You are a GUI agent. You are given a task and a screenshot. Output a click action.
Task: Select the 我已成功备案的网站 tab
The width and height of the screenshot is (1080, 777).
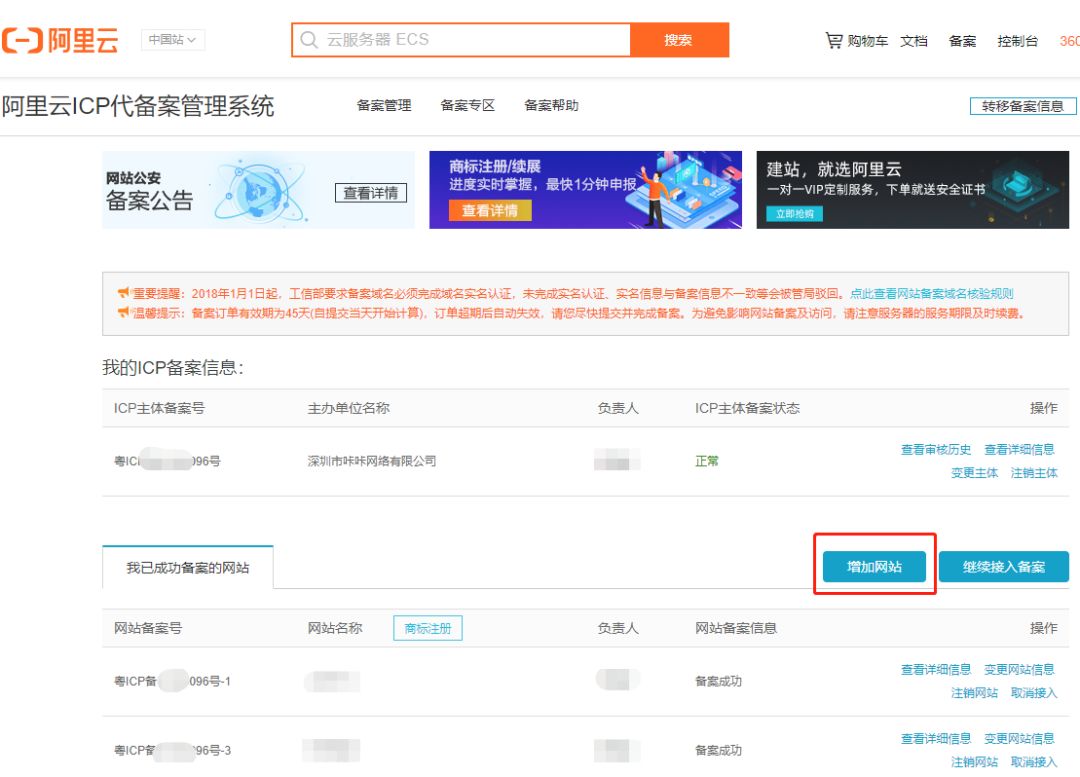click(188, 568)
